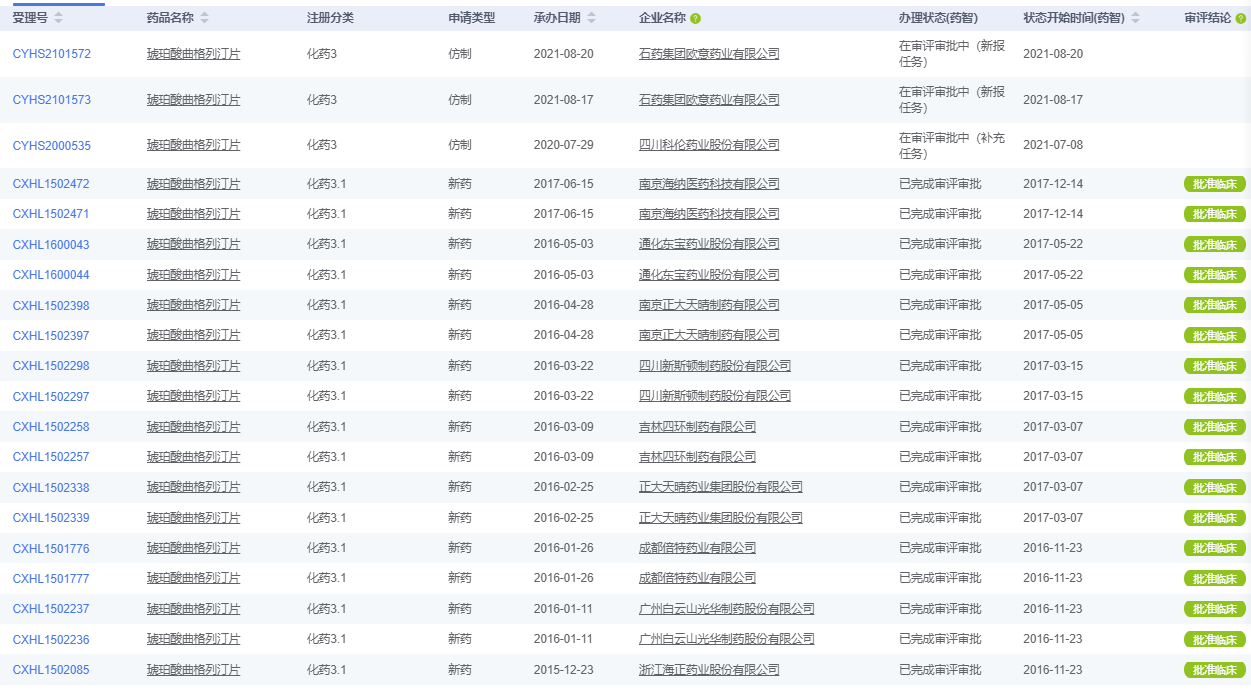Click 批准临床 badge in CXHL1502471 row
This screenshot has width=1251, height=696.
click(1214, 215)
